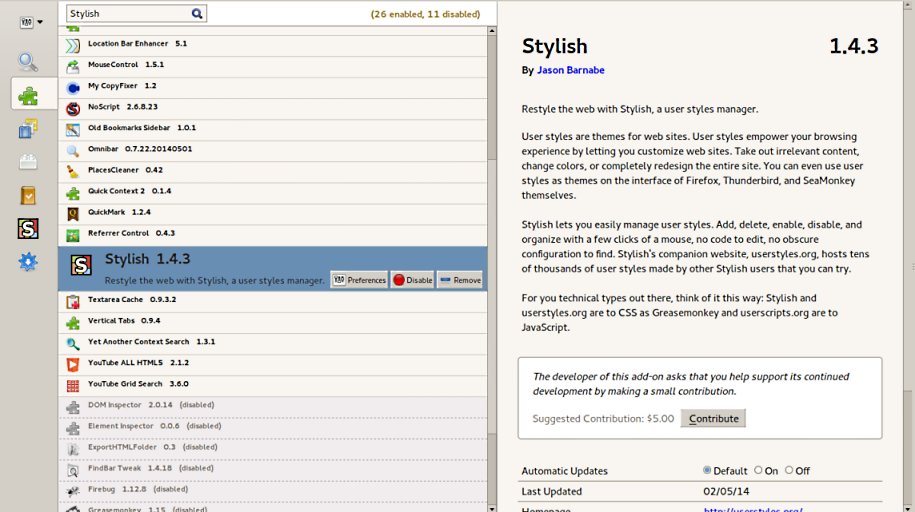The image size is (915, 512).
Task: Open Stylish Preferences
Action: click(359, 280)
